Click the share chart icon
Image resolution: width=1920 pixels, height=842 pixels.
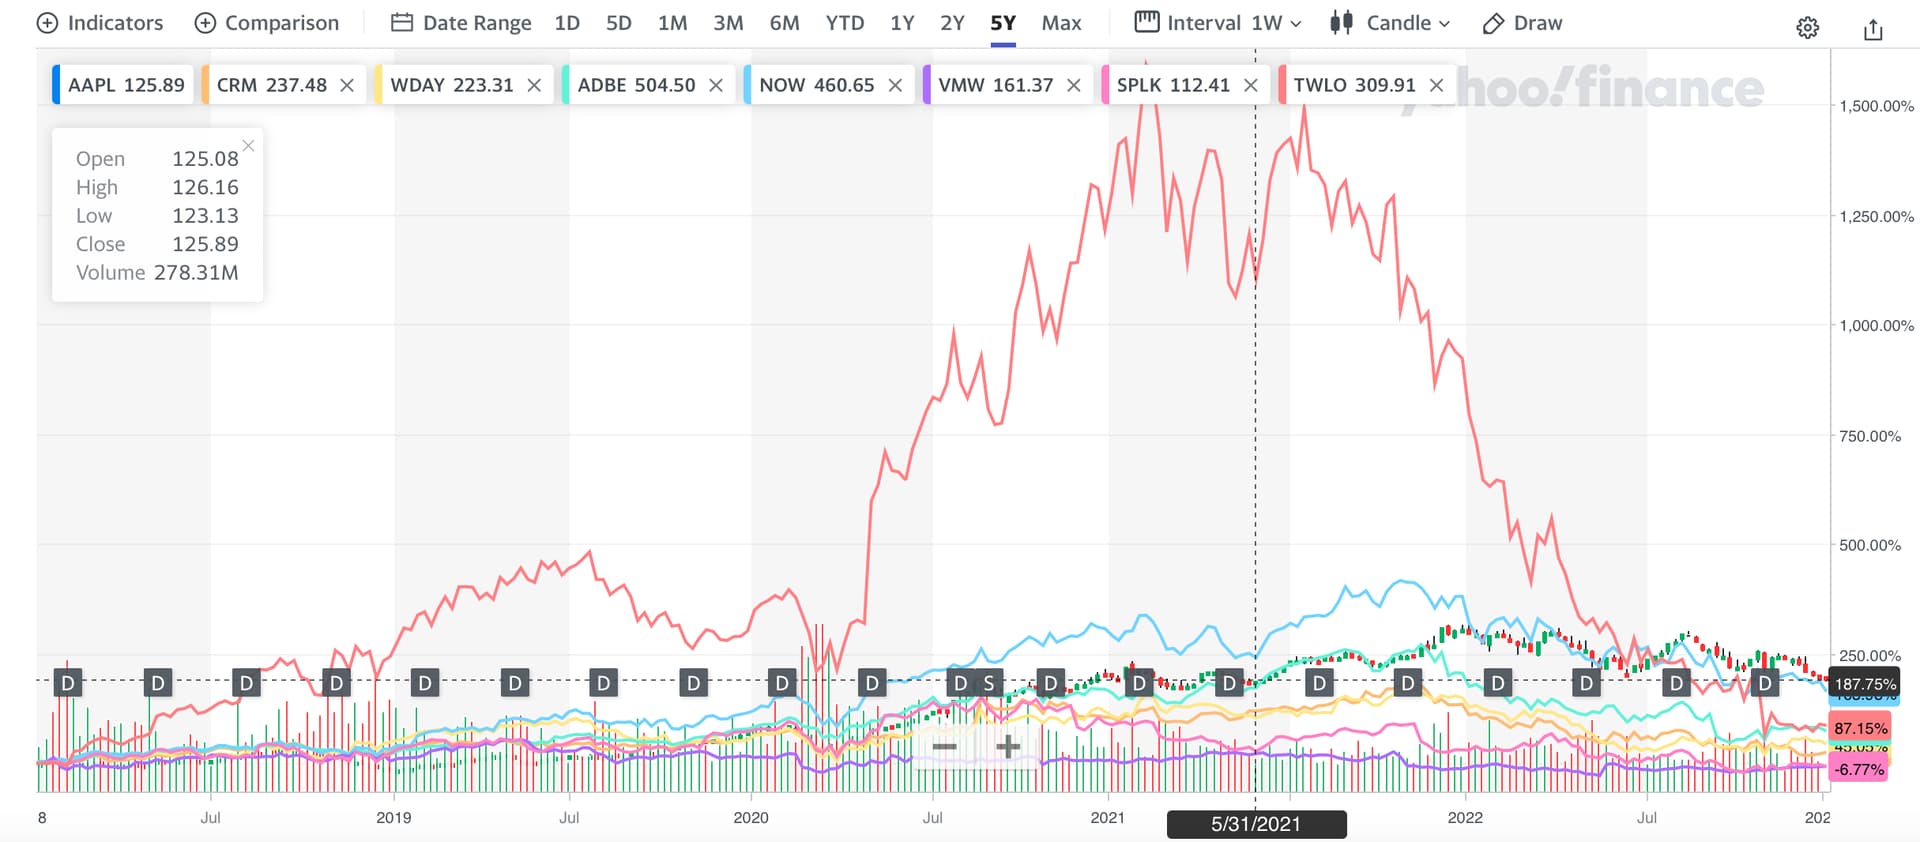pos(1873,29)
